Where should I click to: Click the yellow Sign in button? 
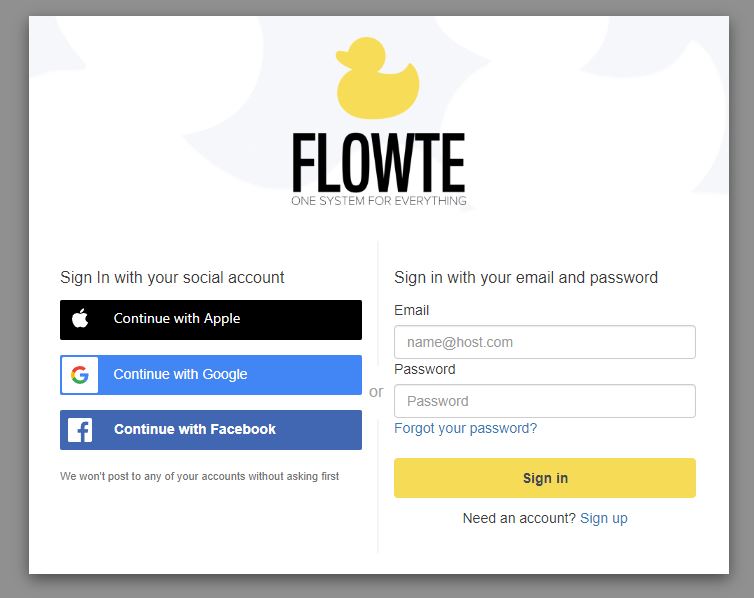pyautogui.click(x=545, y=478)
